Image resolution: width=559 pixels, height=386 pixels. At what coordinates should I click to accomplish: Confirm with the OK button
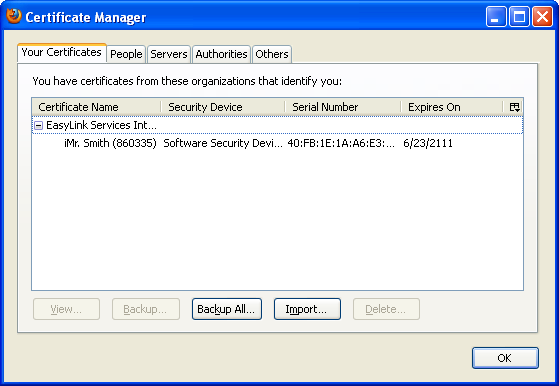click(x=505, y=358)
